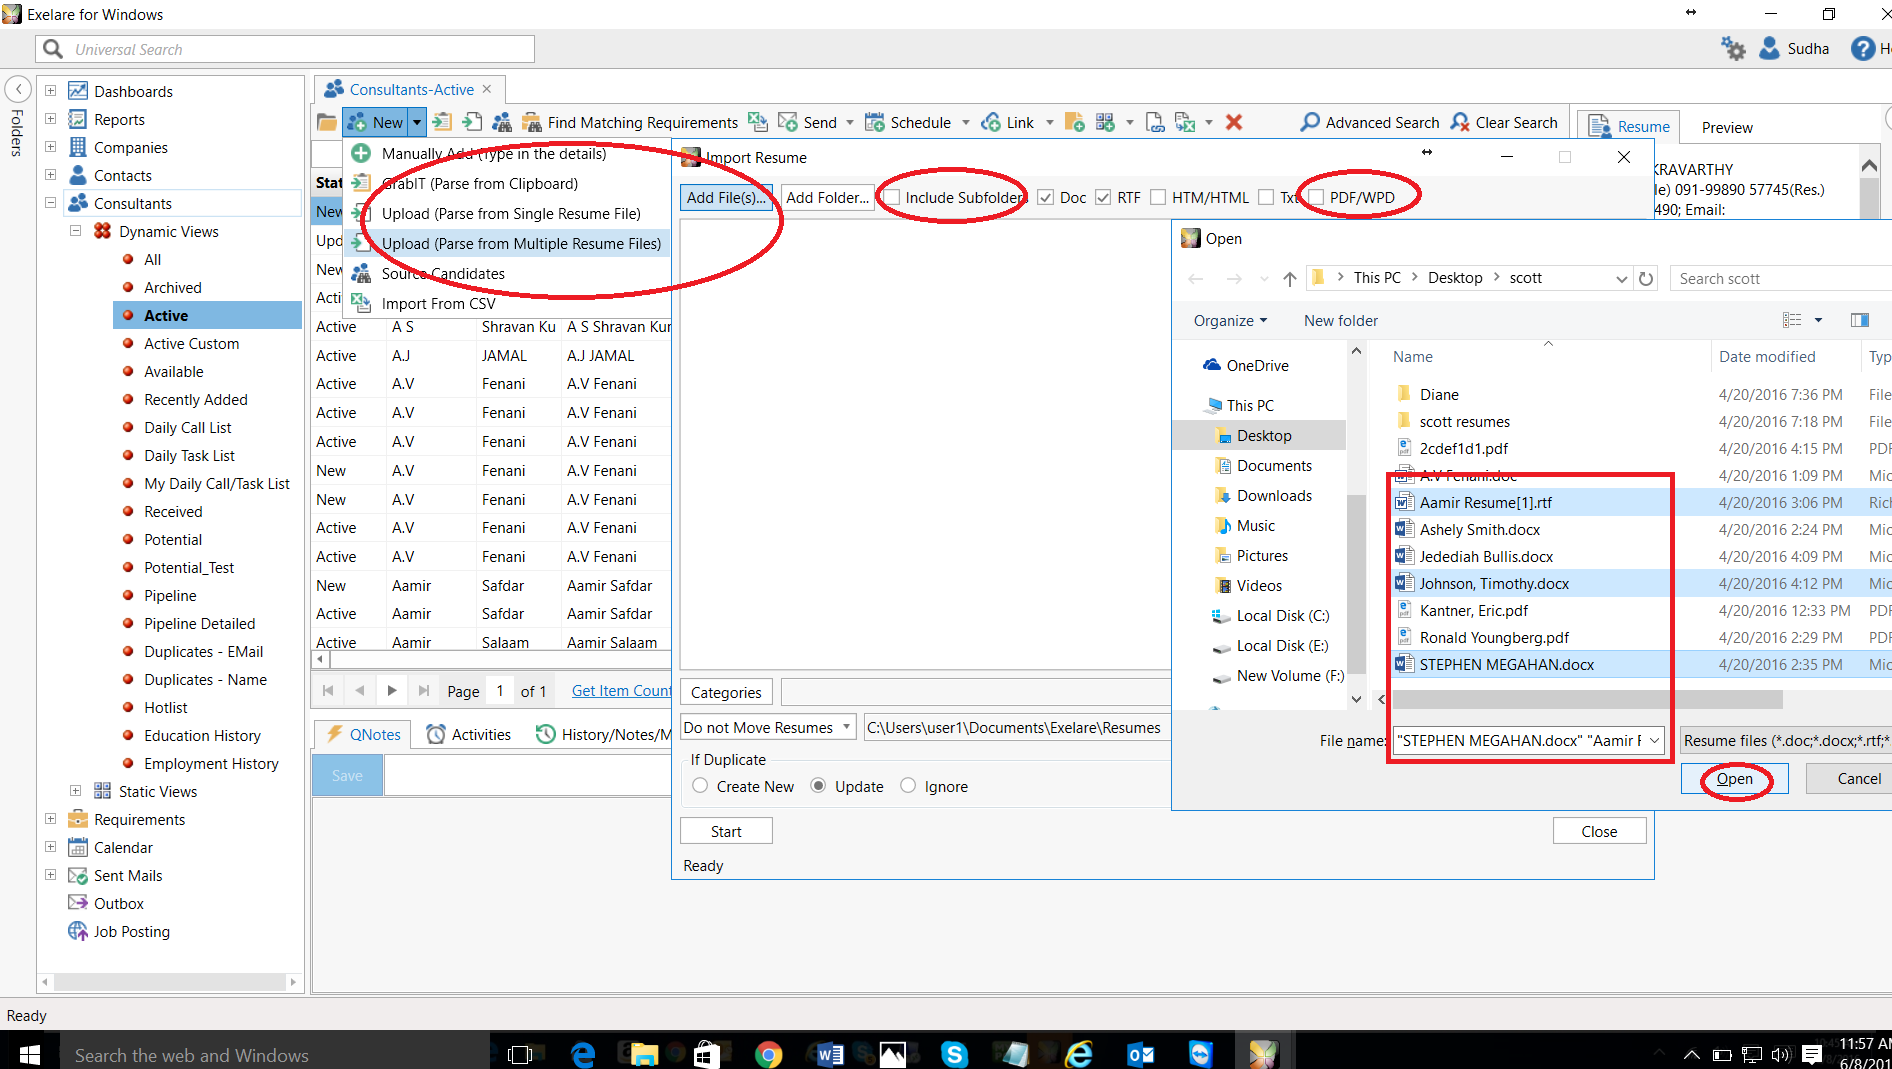Image resolution: width=1892 pixels, height=1069 pixels.
Task: Select Ignore duplicate option
Action: pos(908,786)
